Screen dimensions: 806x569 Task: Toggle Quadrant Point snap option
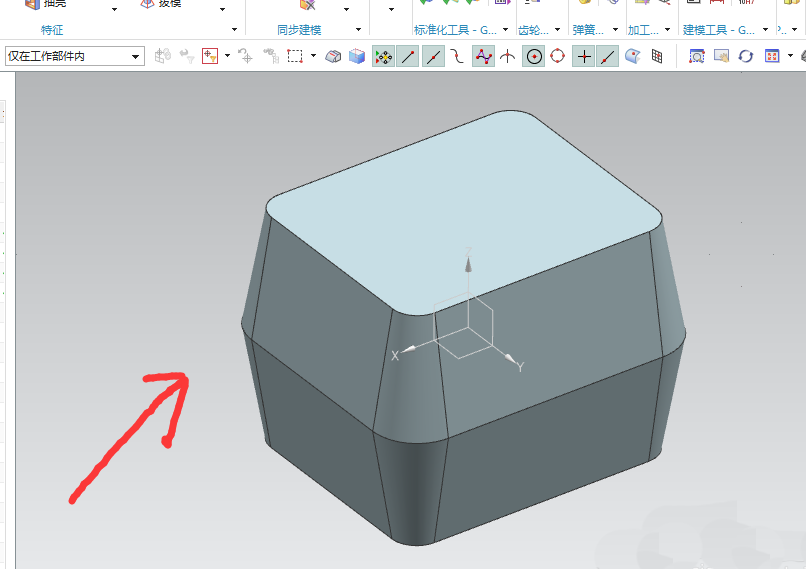pyautogui.click(x=558, y=56)
